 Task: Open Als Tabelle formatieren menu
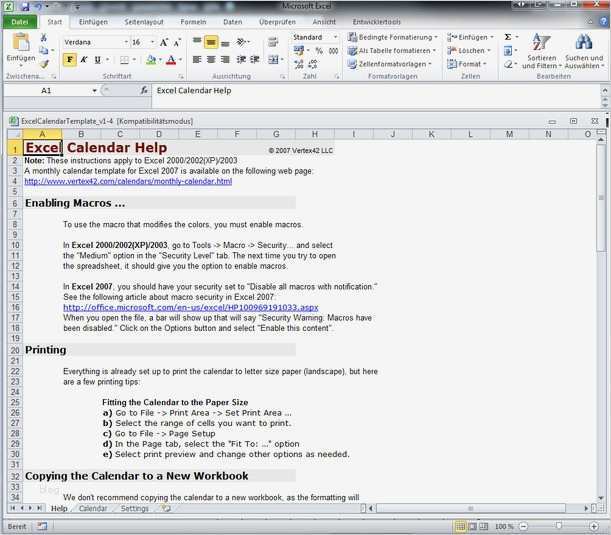[x=392, y=51]
